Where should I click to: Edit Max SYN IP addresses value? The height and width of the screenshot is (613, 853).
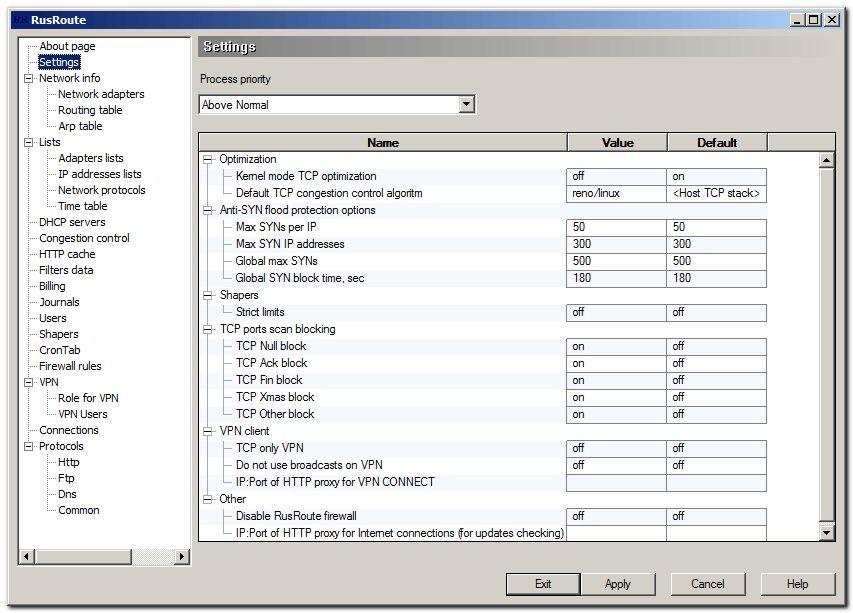(x=616, y=244)
